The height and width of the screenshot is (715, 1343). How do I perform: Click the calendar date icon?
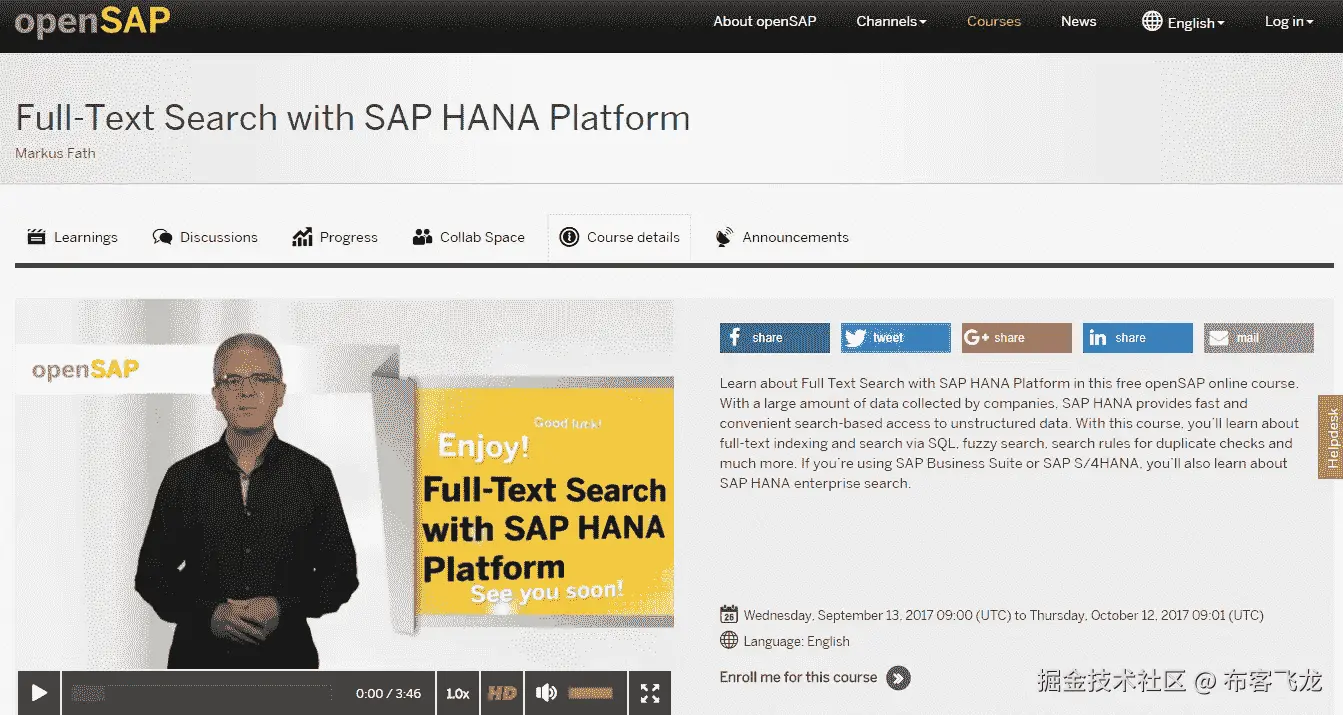(x=729, y=615)
